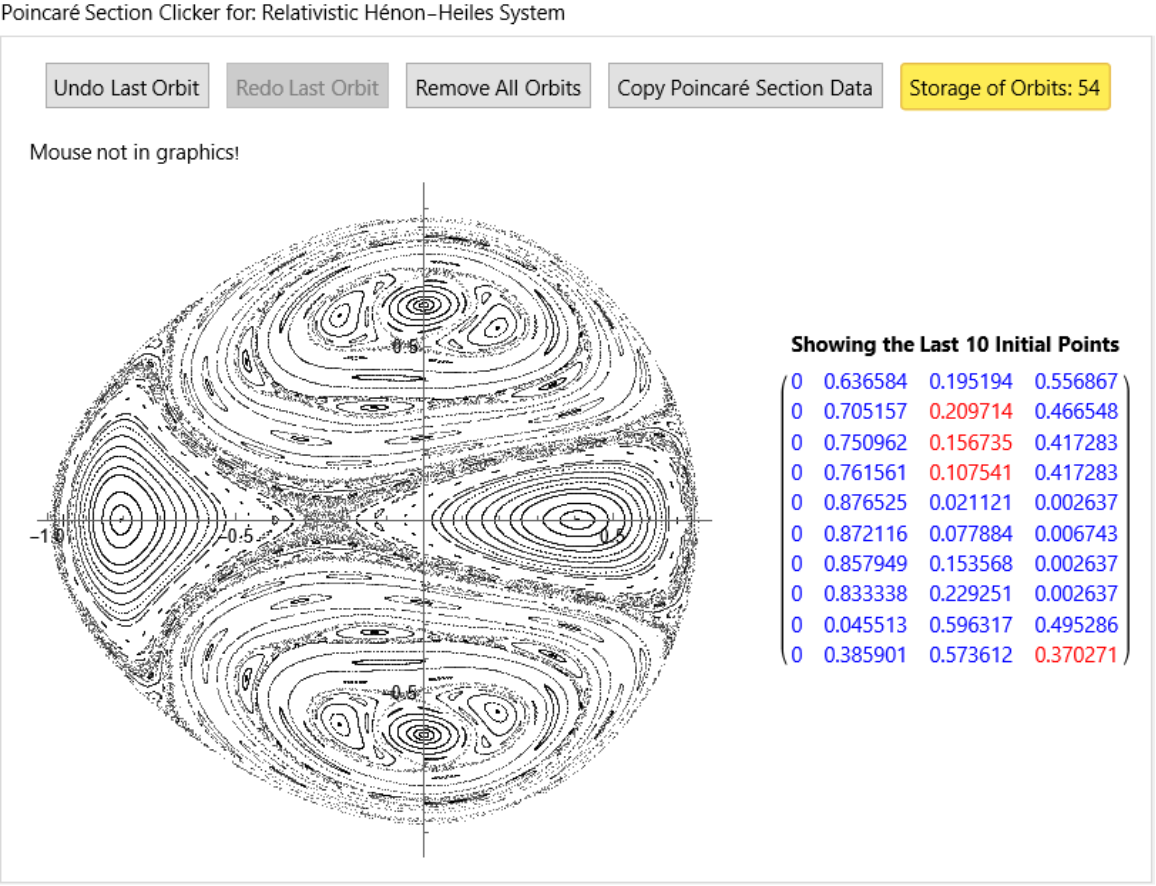Click the "Mouse not in graphics!" status text
The width and height of the screenshot is (1156, 886).
tap(135, 153)
